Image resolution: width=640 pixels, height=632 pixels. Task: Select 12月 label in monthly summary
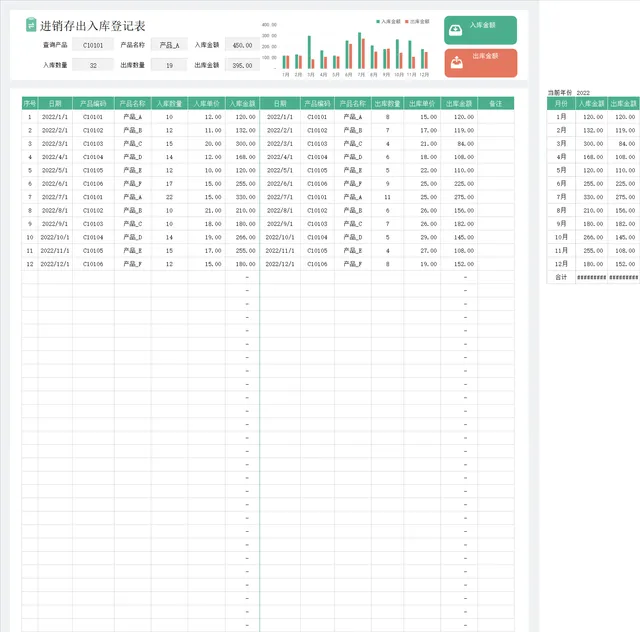(561, 264)
